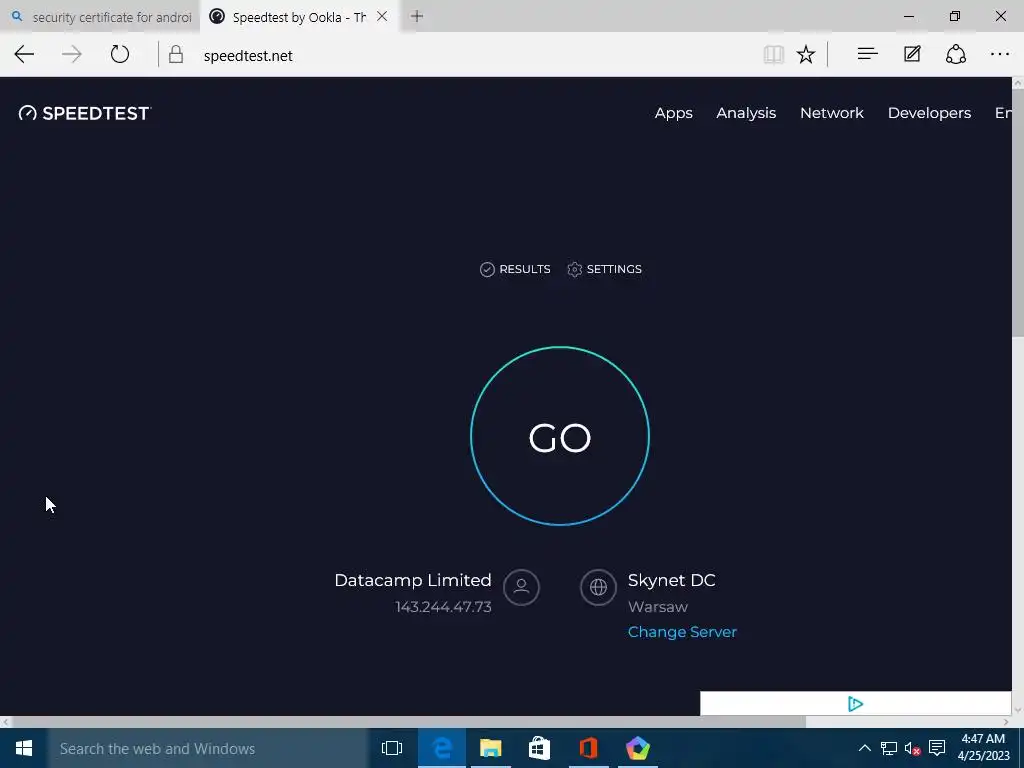
Task: Start the test with GO button
Action: point(560,436)
